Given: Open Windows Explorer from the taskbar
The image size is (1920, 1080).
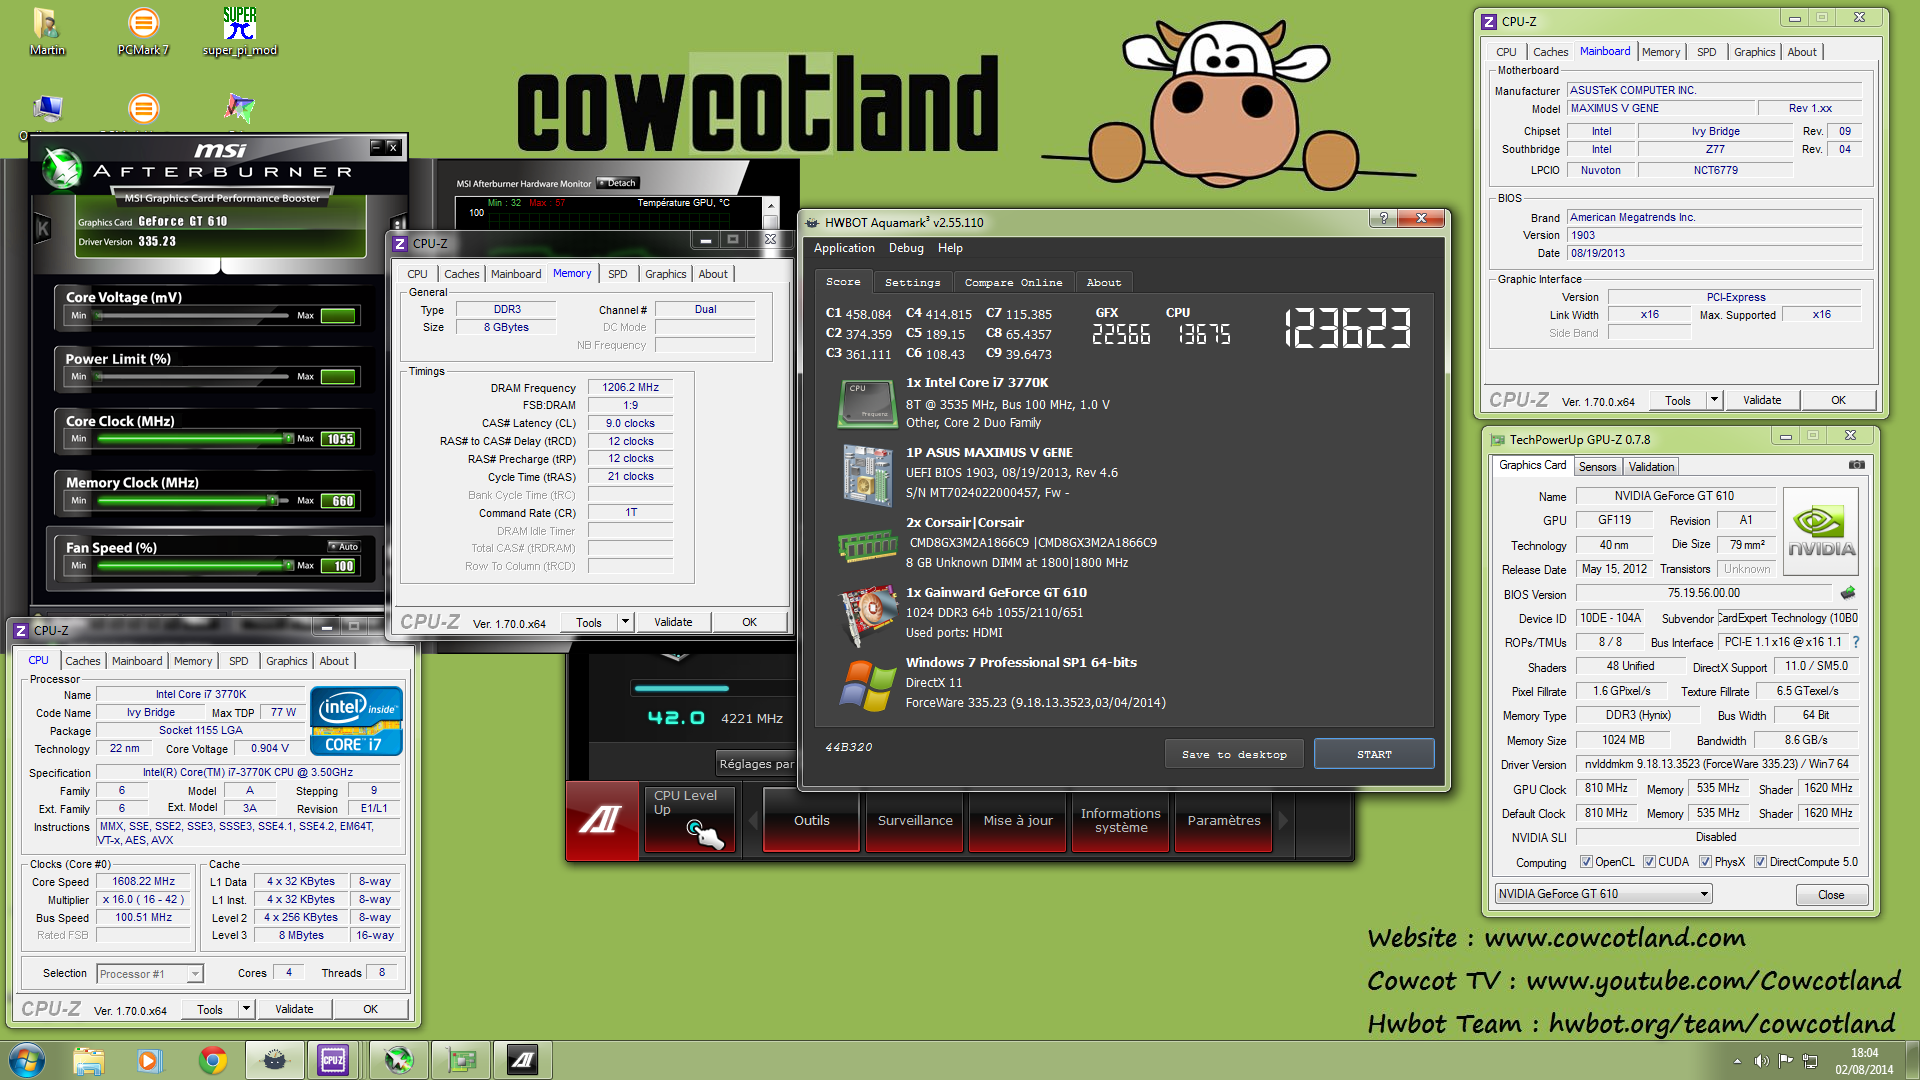Looking at the screenshot, I should (88, 1060).
